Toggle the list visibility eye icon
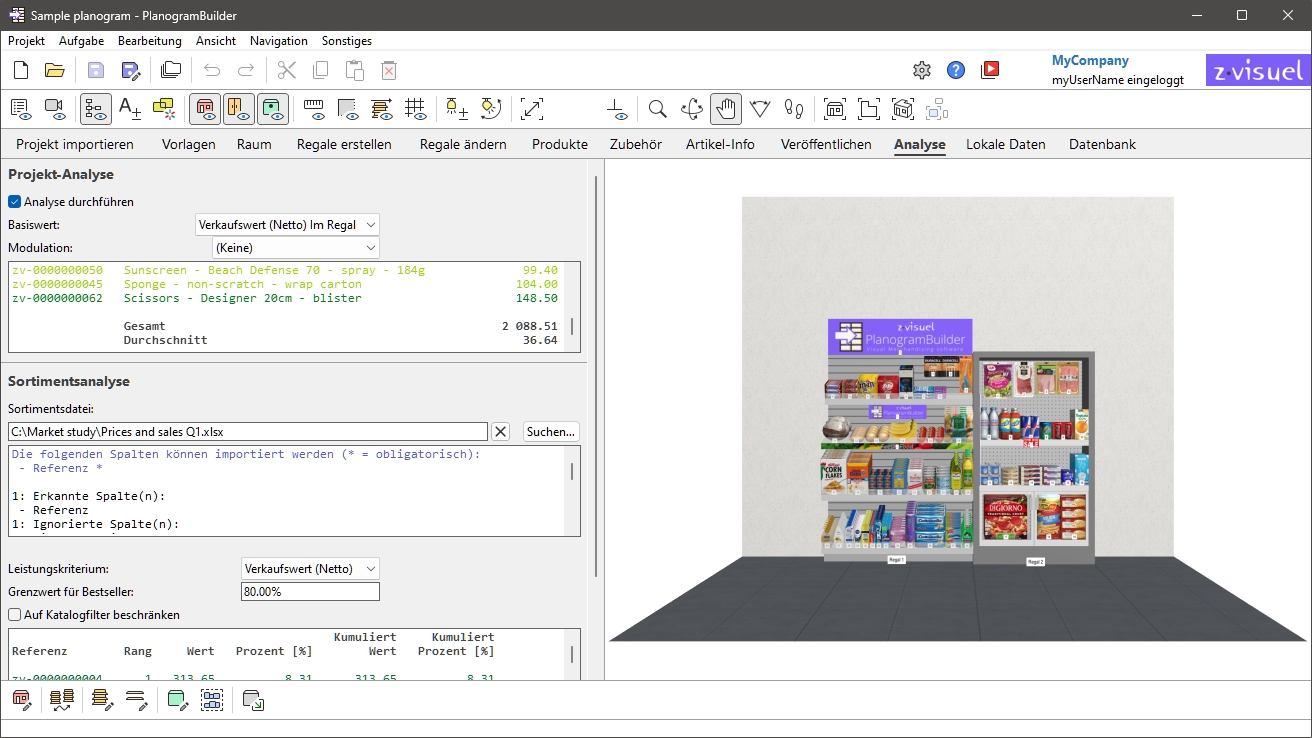This screenshot has width=1312, height=738. coord(21,108)
